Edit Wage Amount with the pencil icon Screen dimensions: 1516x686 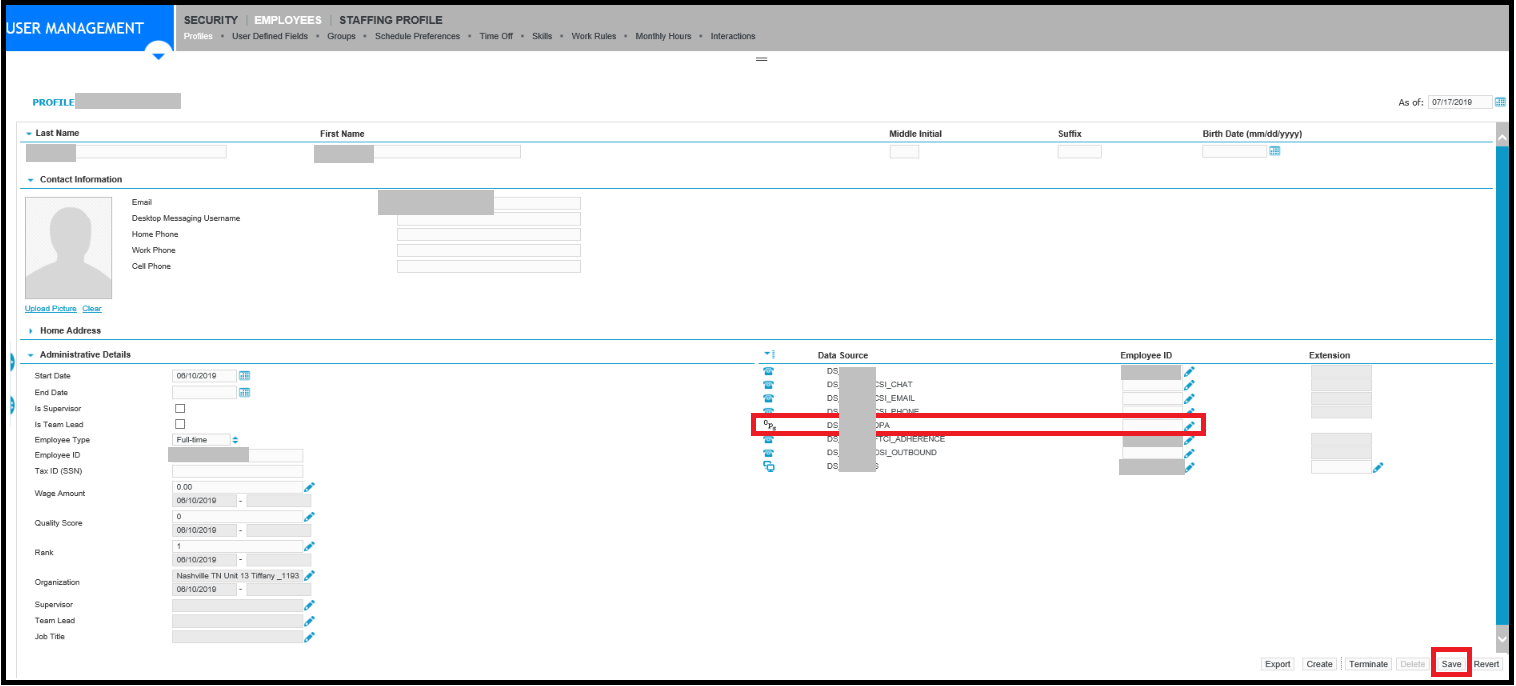tap(310, 488)
